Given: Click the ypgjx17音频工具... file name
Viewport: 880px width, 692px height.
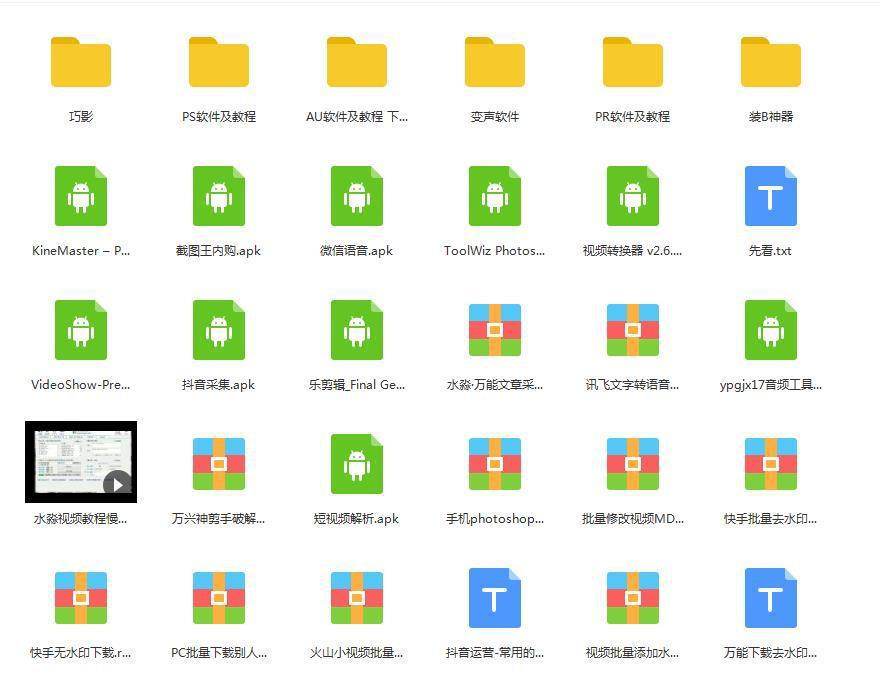Looking at the screenshot, I should [771, 385].
